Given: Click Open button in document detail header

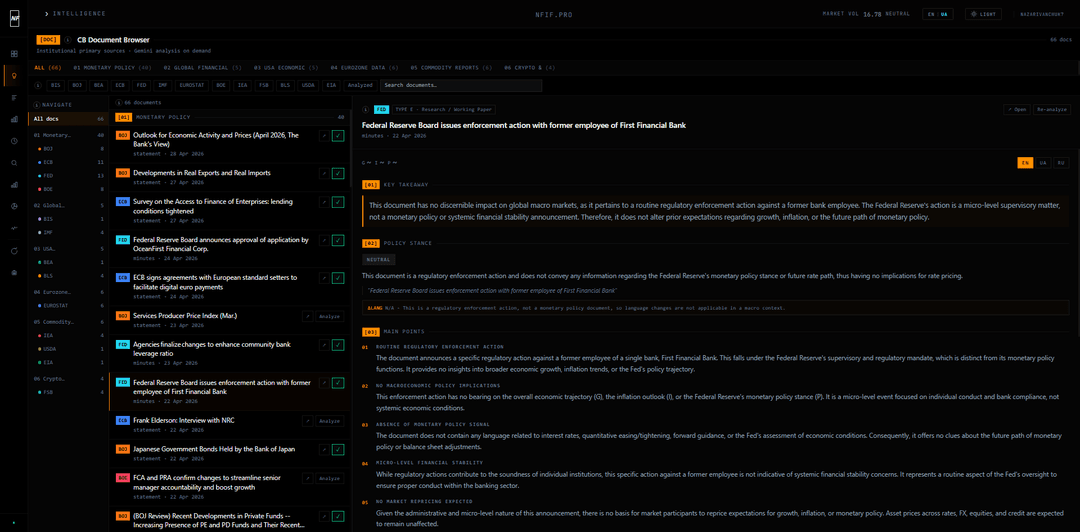Looking at the screenshot, I should [x=1017, y=109].
